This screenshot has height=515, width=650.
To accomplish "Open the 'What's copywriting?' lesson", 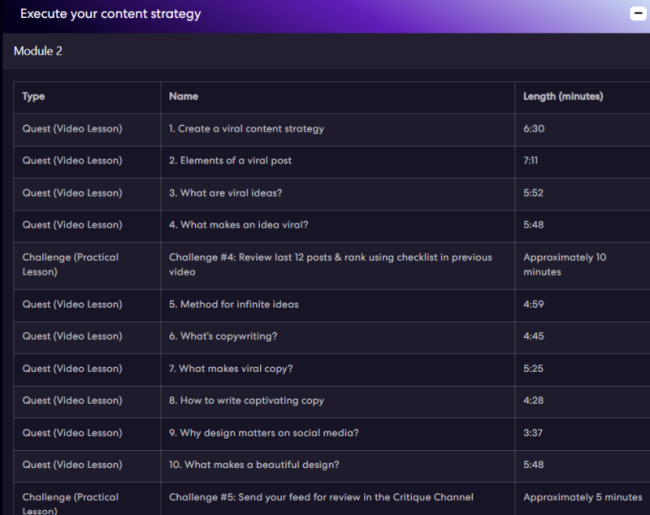I will click(223, 336).
